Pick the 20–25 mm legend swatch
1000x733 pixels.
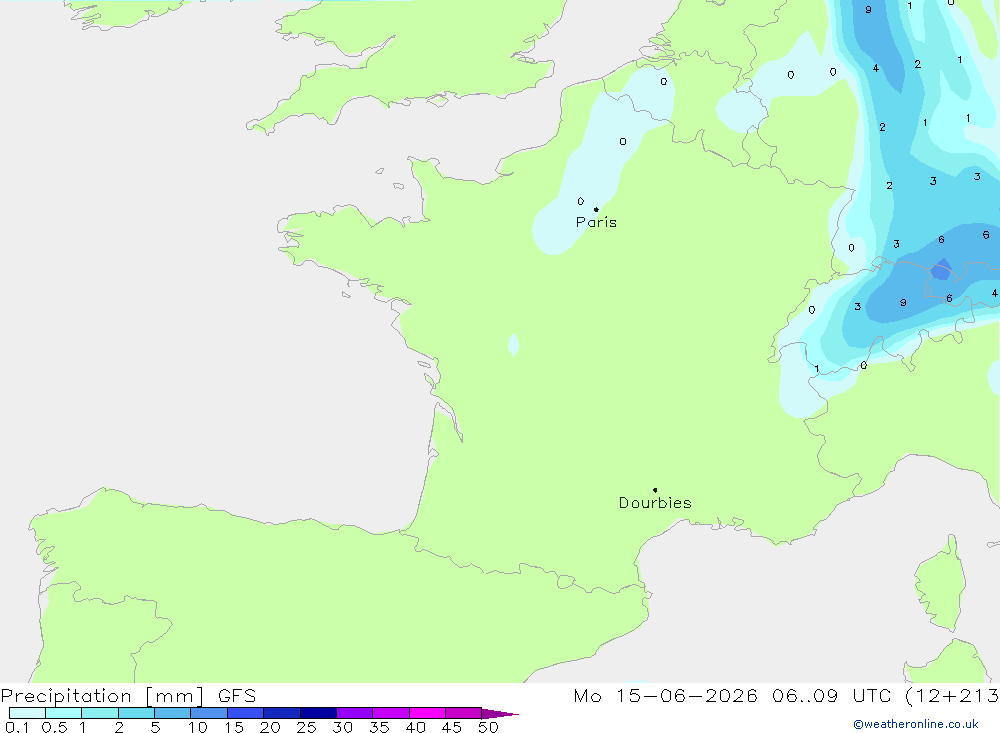click(x=282, y=713)
